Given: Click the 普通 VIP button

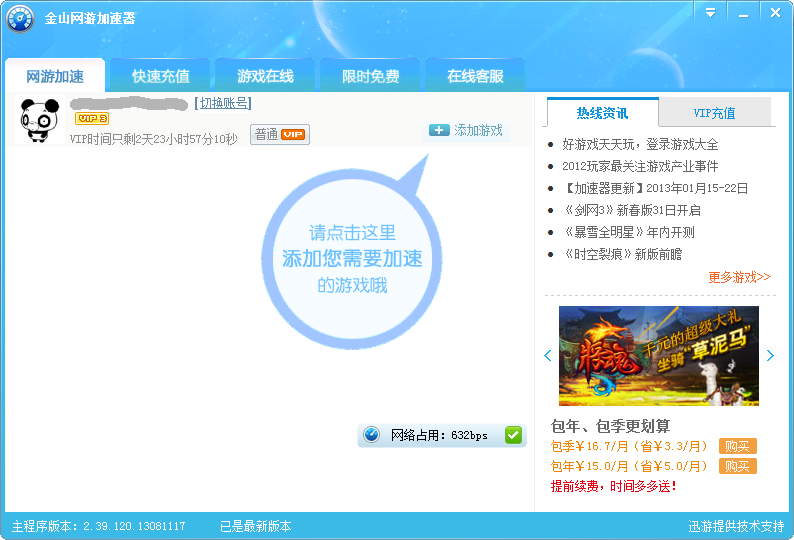Looking at the screenshot, I should tap(280, 135).
